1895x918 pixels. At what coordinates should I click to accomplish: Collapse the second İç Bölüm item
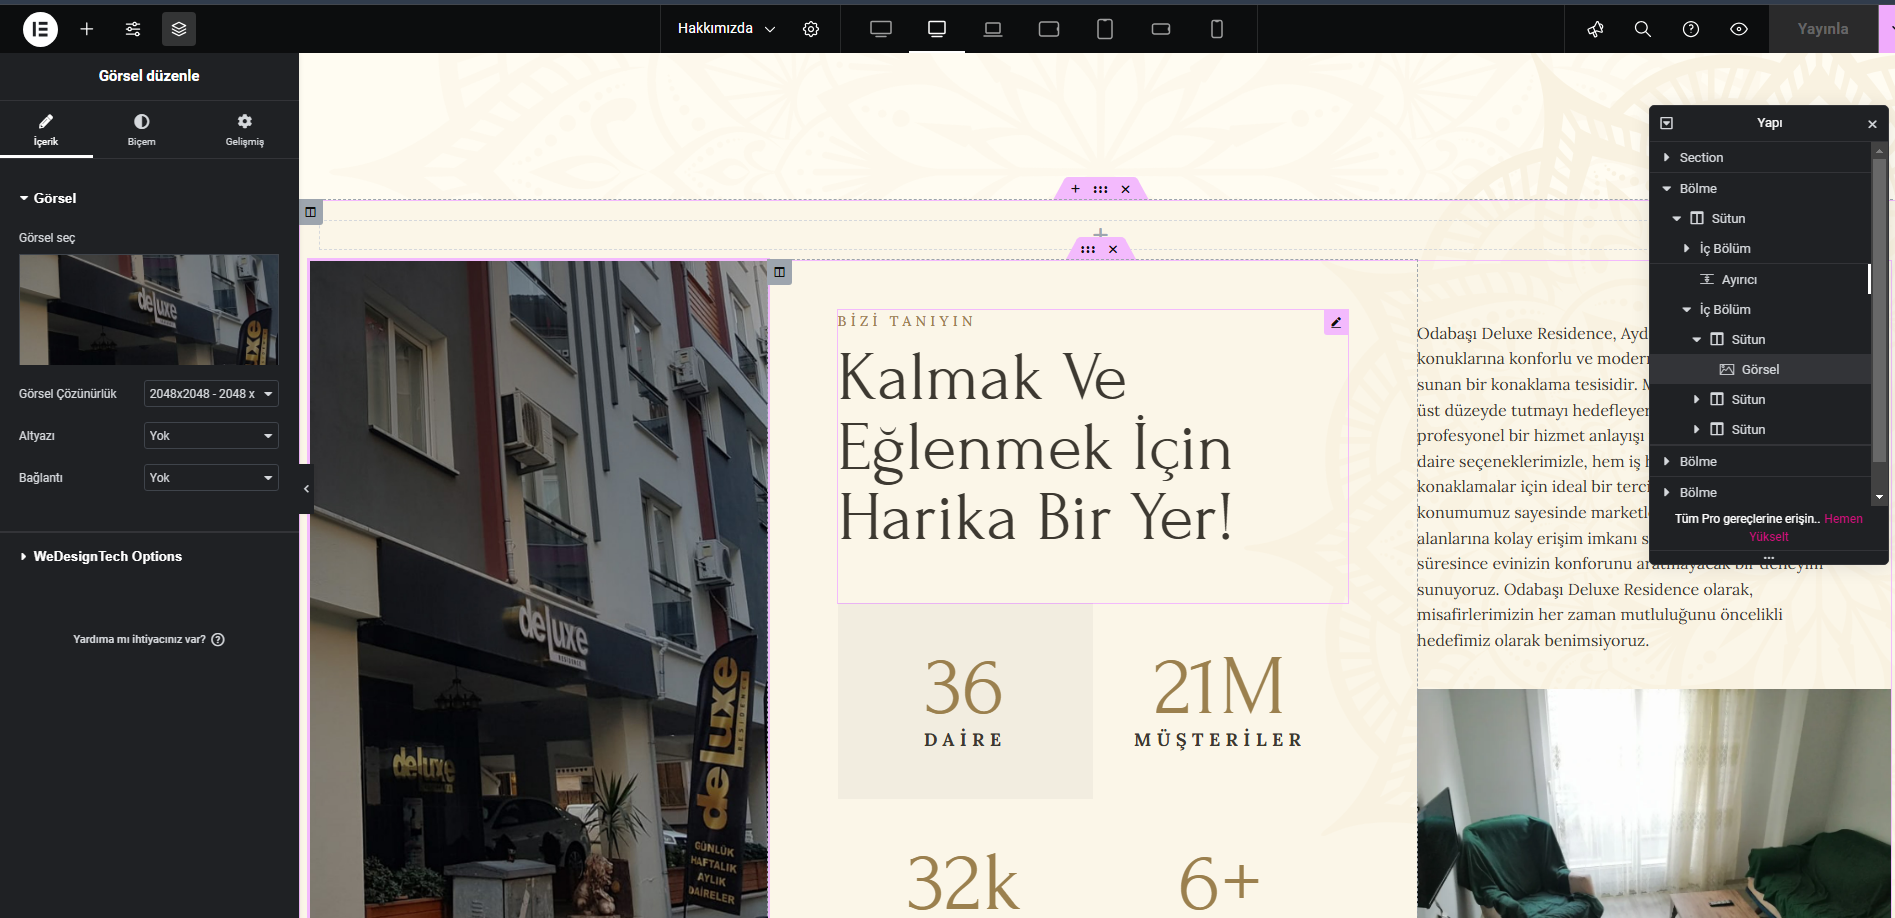tap(1687, 309)
